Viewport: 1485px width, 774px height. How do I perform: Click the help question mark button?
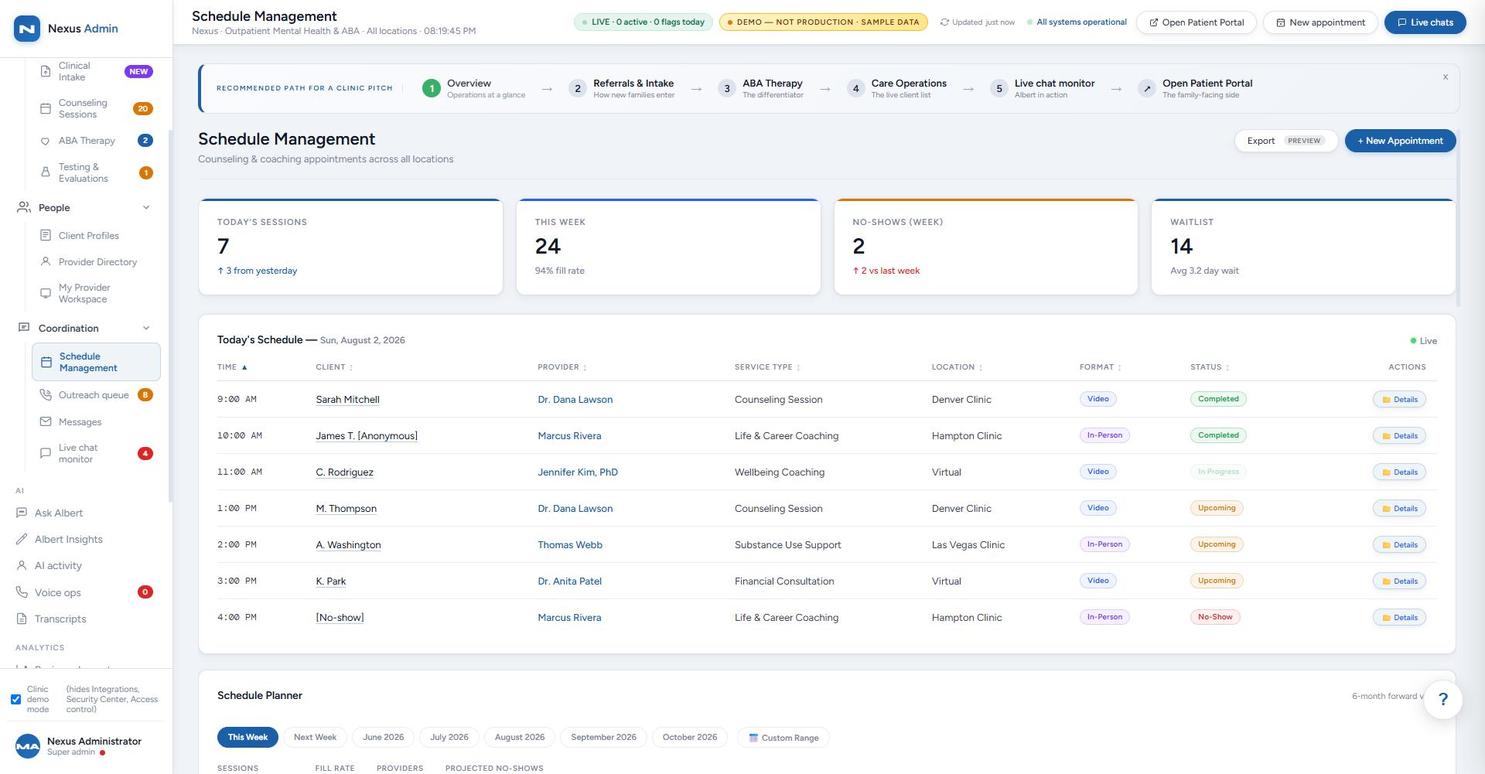click(x=1443, y=700)
